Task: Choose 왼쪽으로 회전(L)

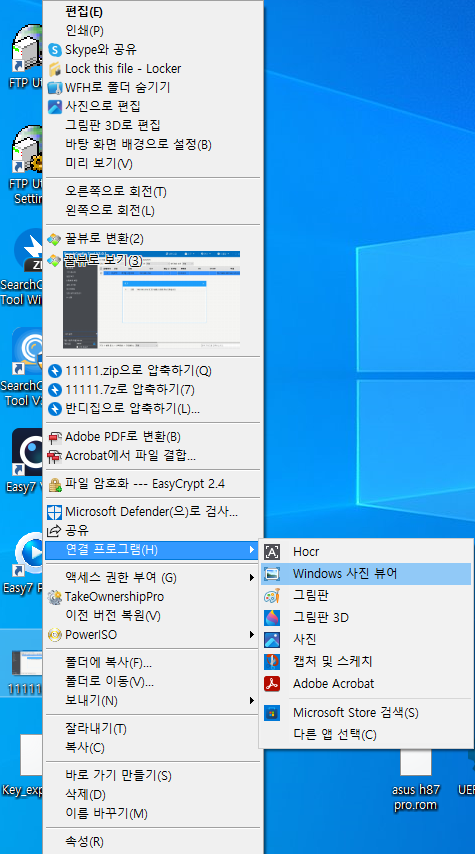Action: click(x=153, y=211)
